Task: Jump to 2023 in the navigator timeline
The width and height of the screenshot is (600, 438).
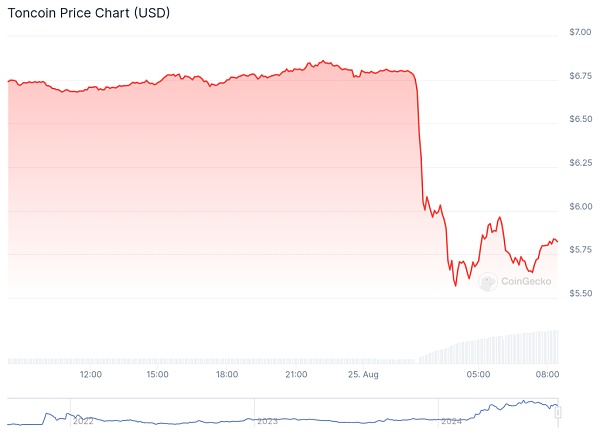Action: [x=267, y=422]
